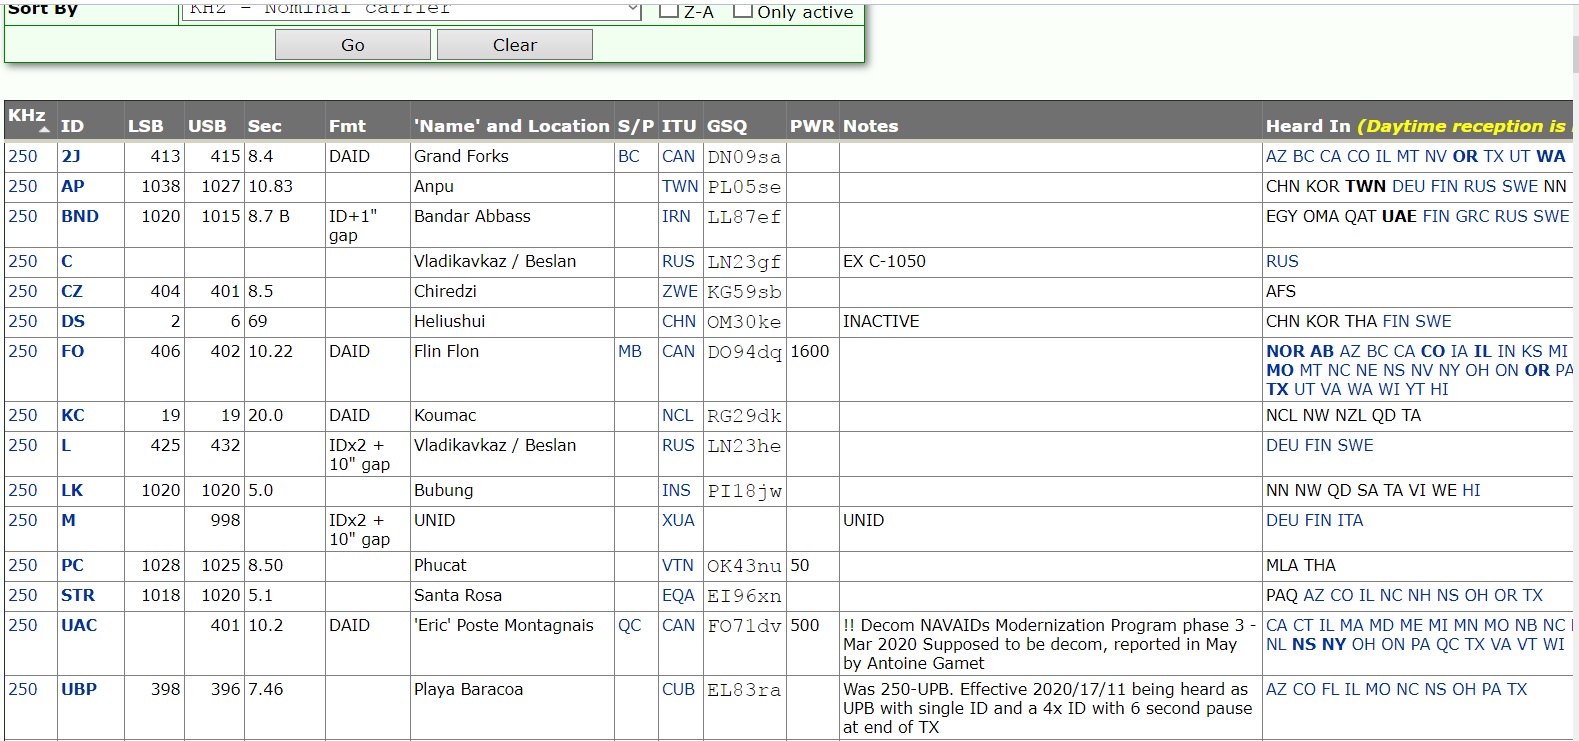Click the NCL country link
Viewport: 1579px width, 741px height.
coord(678,415)
